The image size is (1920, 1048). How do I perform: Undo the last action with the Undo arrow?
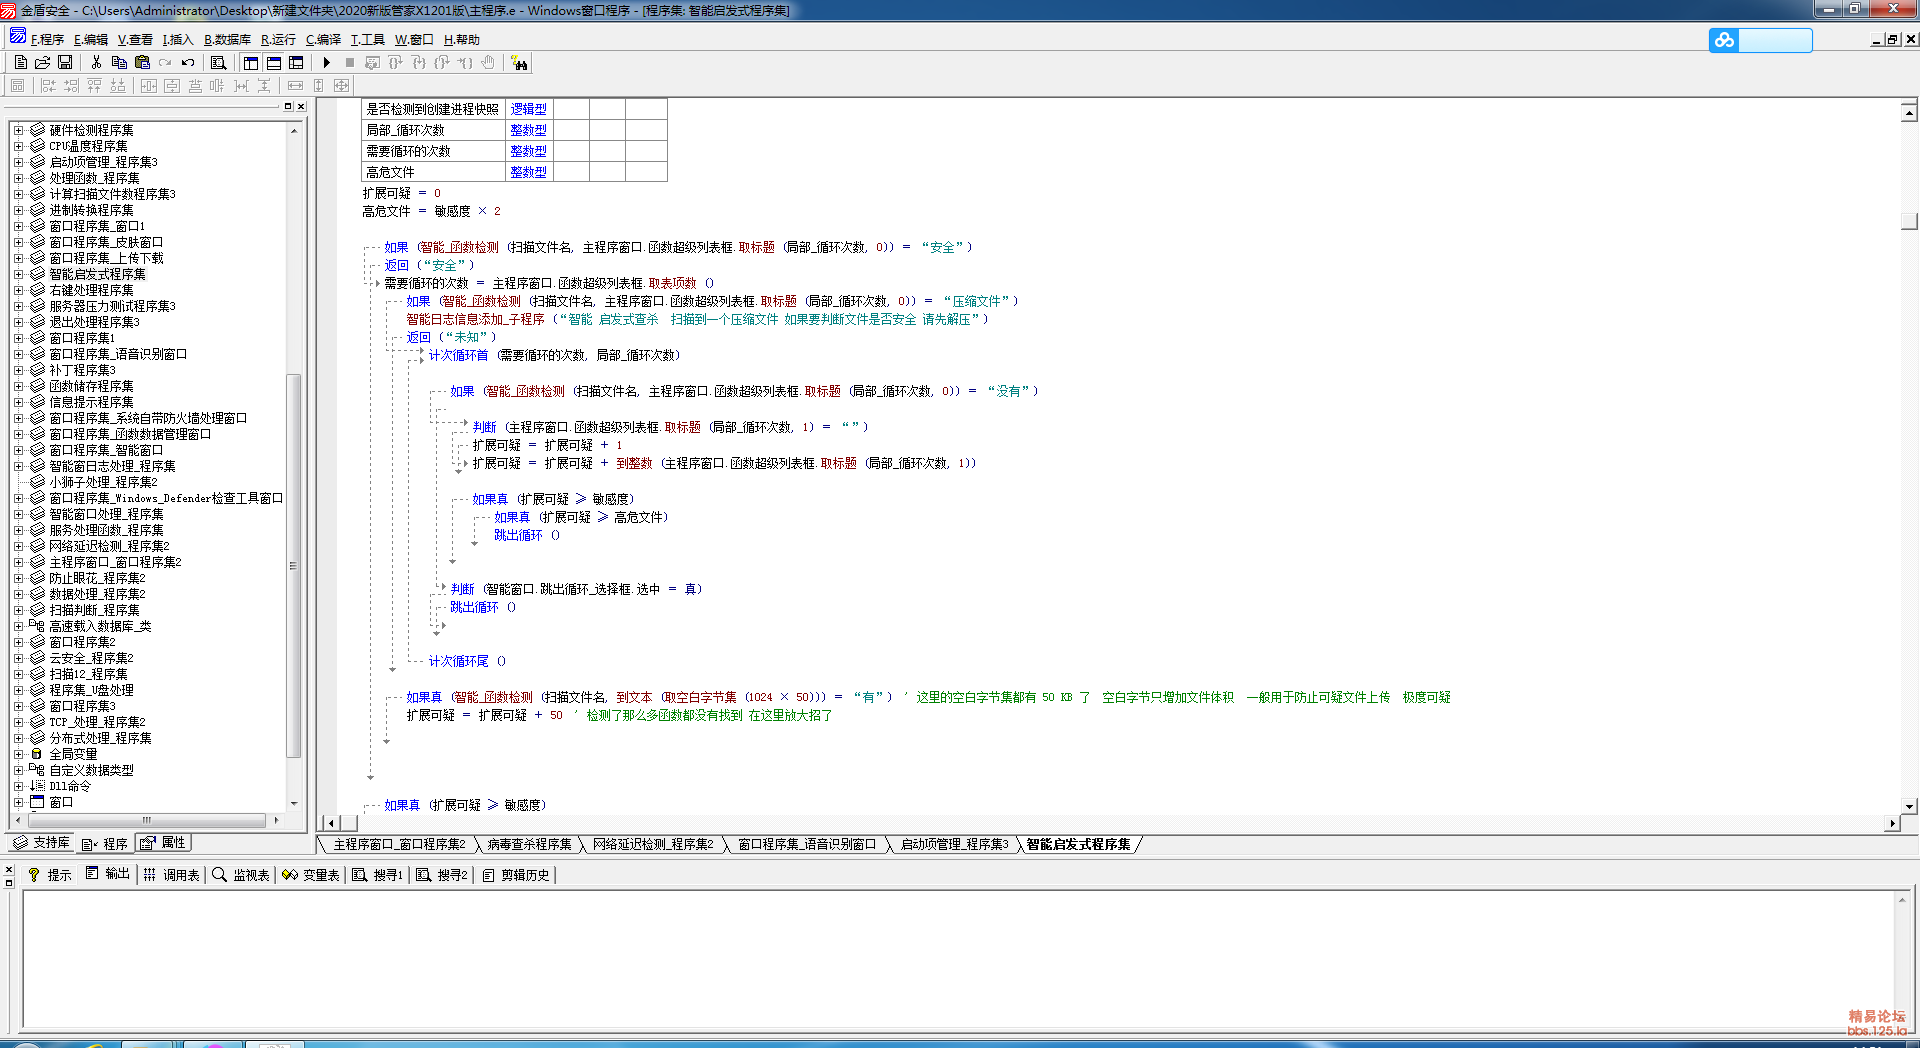(188, 62)
